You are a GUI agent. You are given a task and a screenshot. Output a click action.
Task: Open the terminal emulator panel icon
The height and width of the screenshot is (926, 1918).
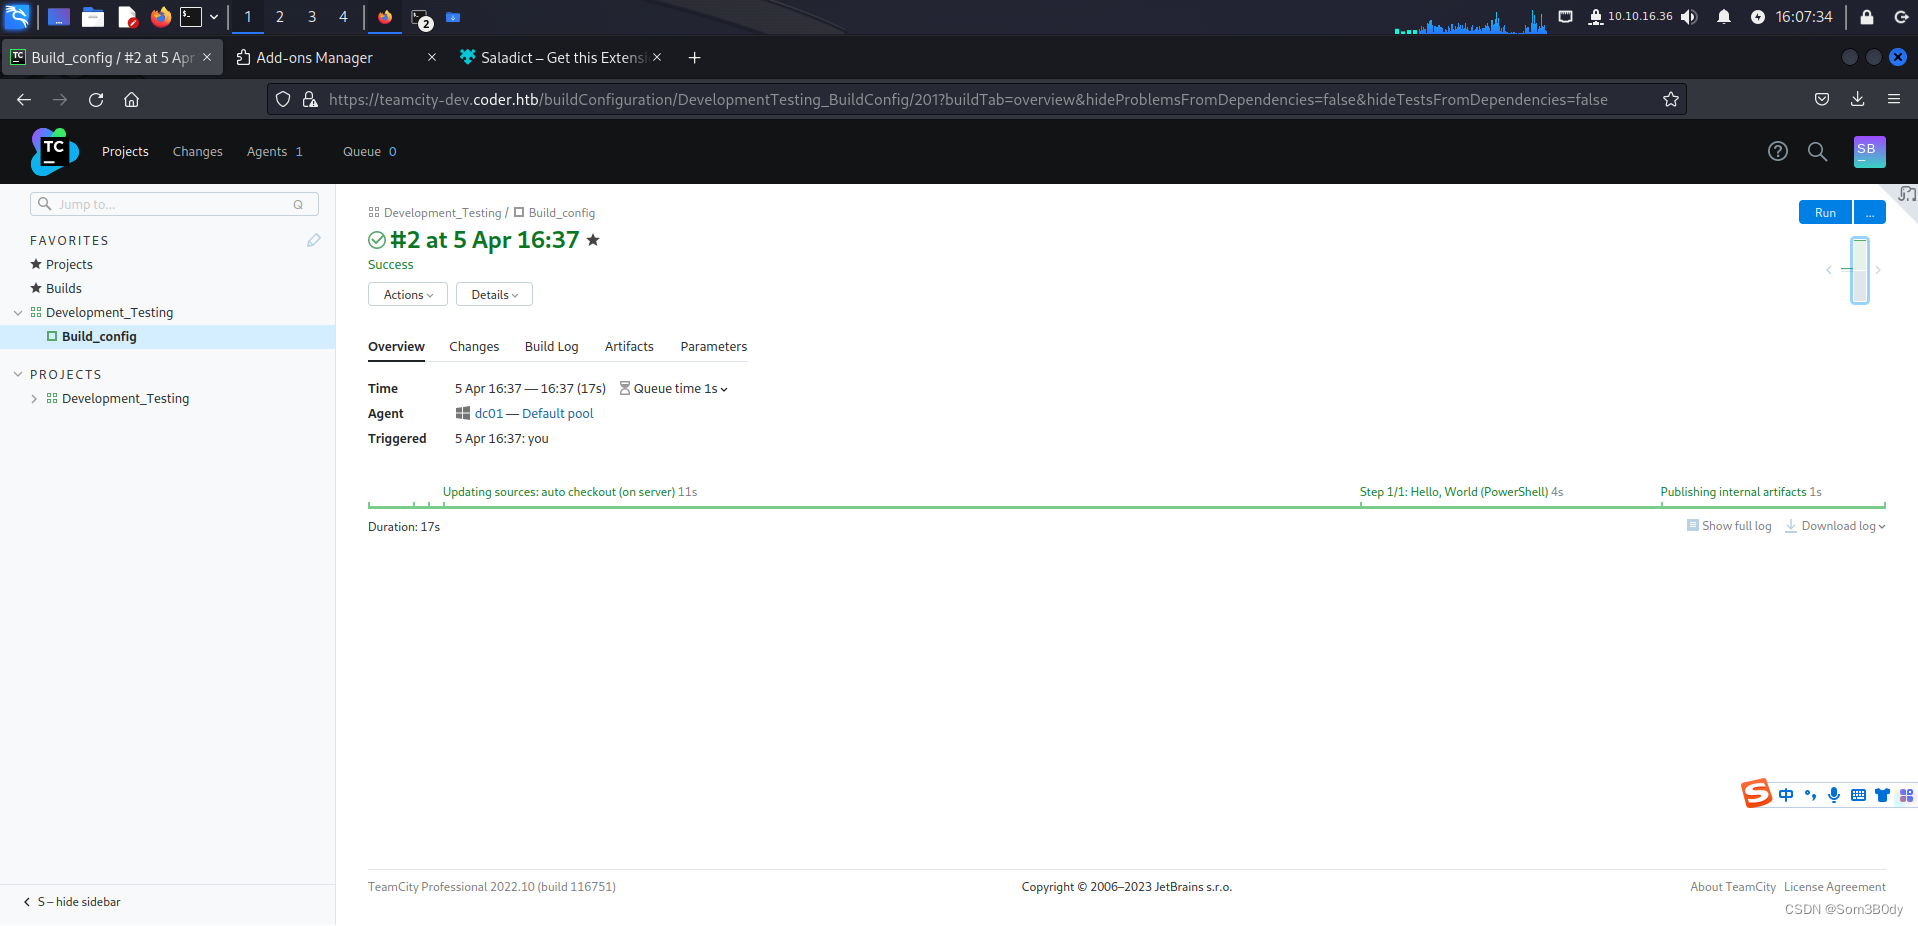tap(191, 16)
